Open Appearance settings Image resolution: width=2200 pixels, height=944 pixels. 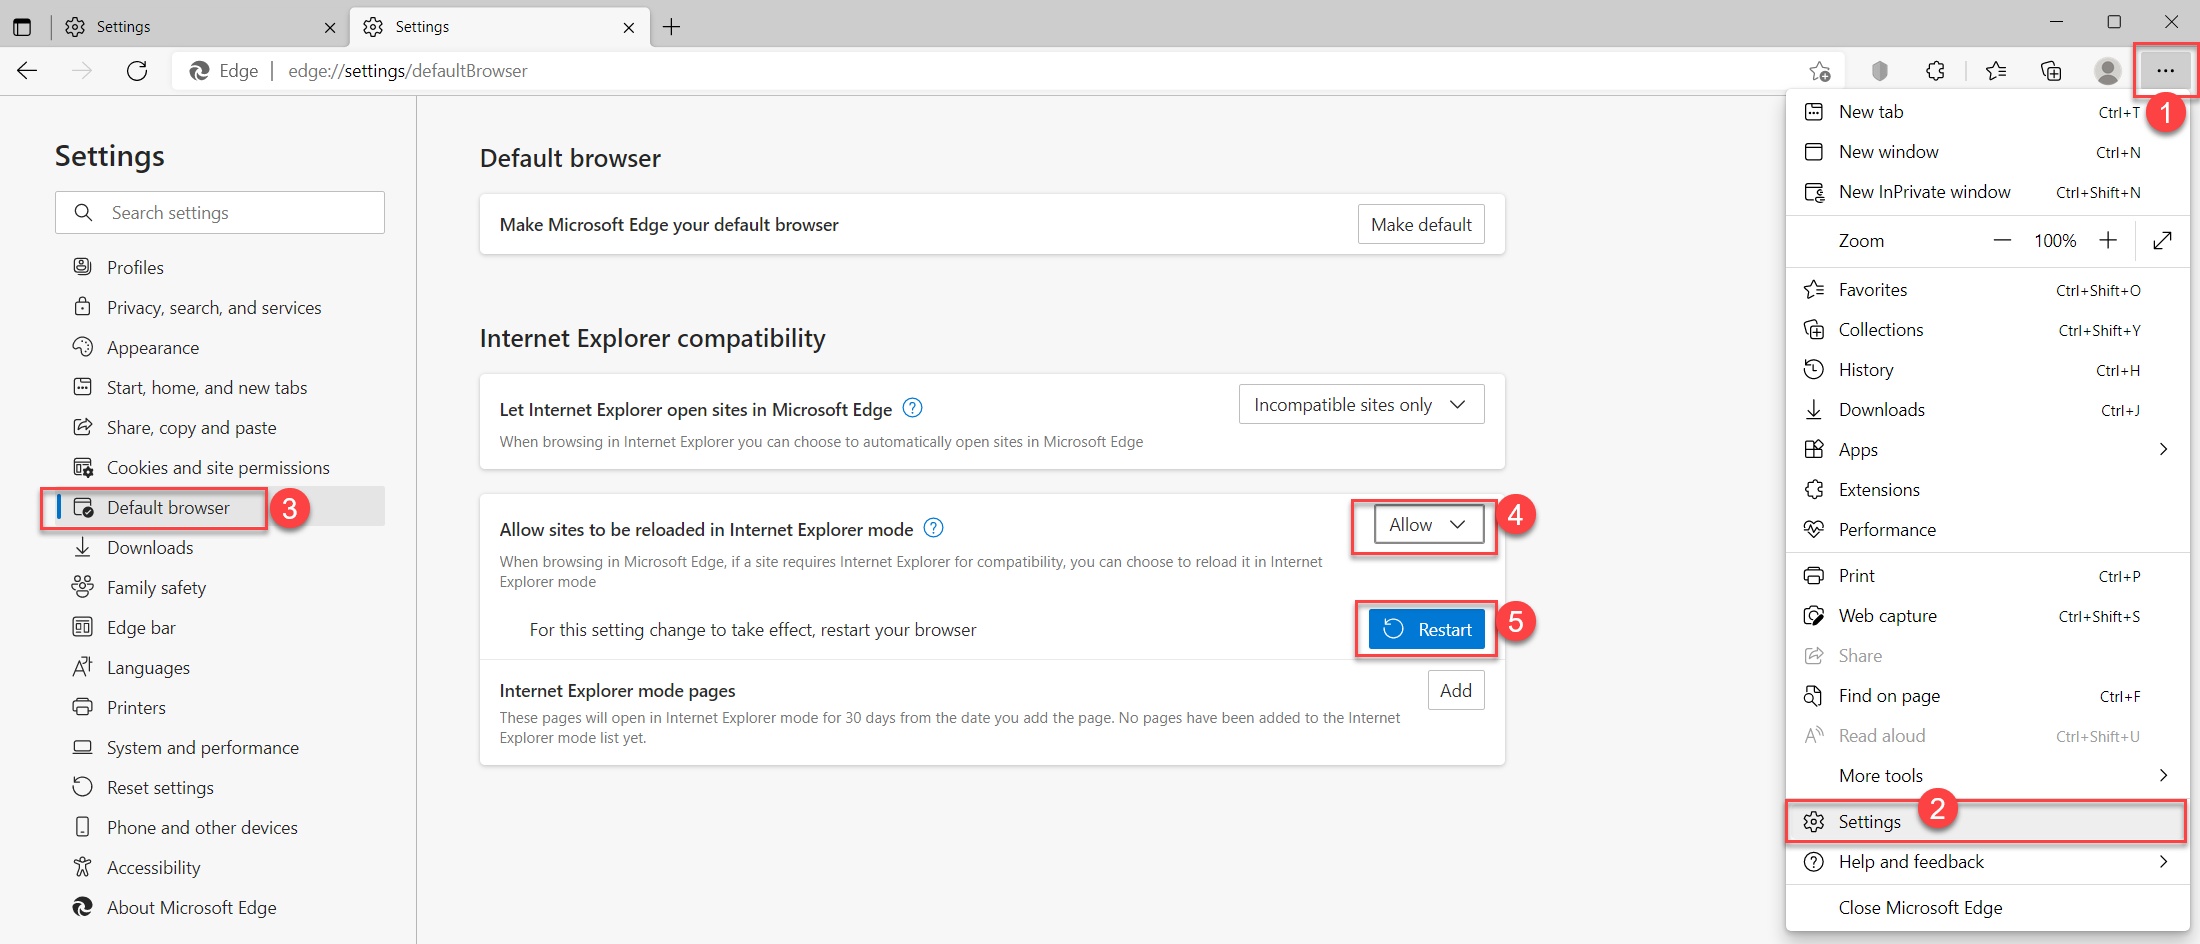point(220,347)
